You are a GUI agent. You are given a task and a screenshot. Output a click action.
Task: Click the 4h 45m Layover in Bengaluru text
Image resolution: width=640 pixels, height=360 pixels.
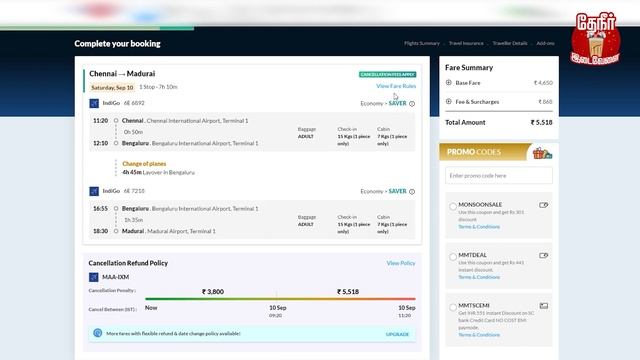[x=158, y=172]
